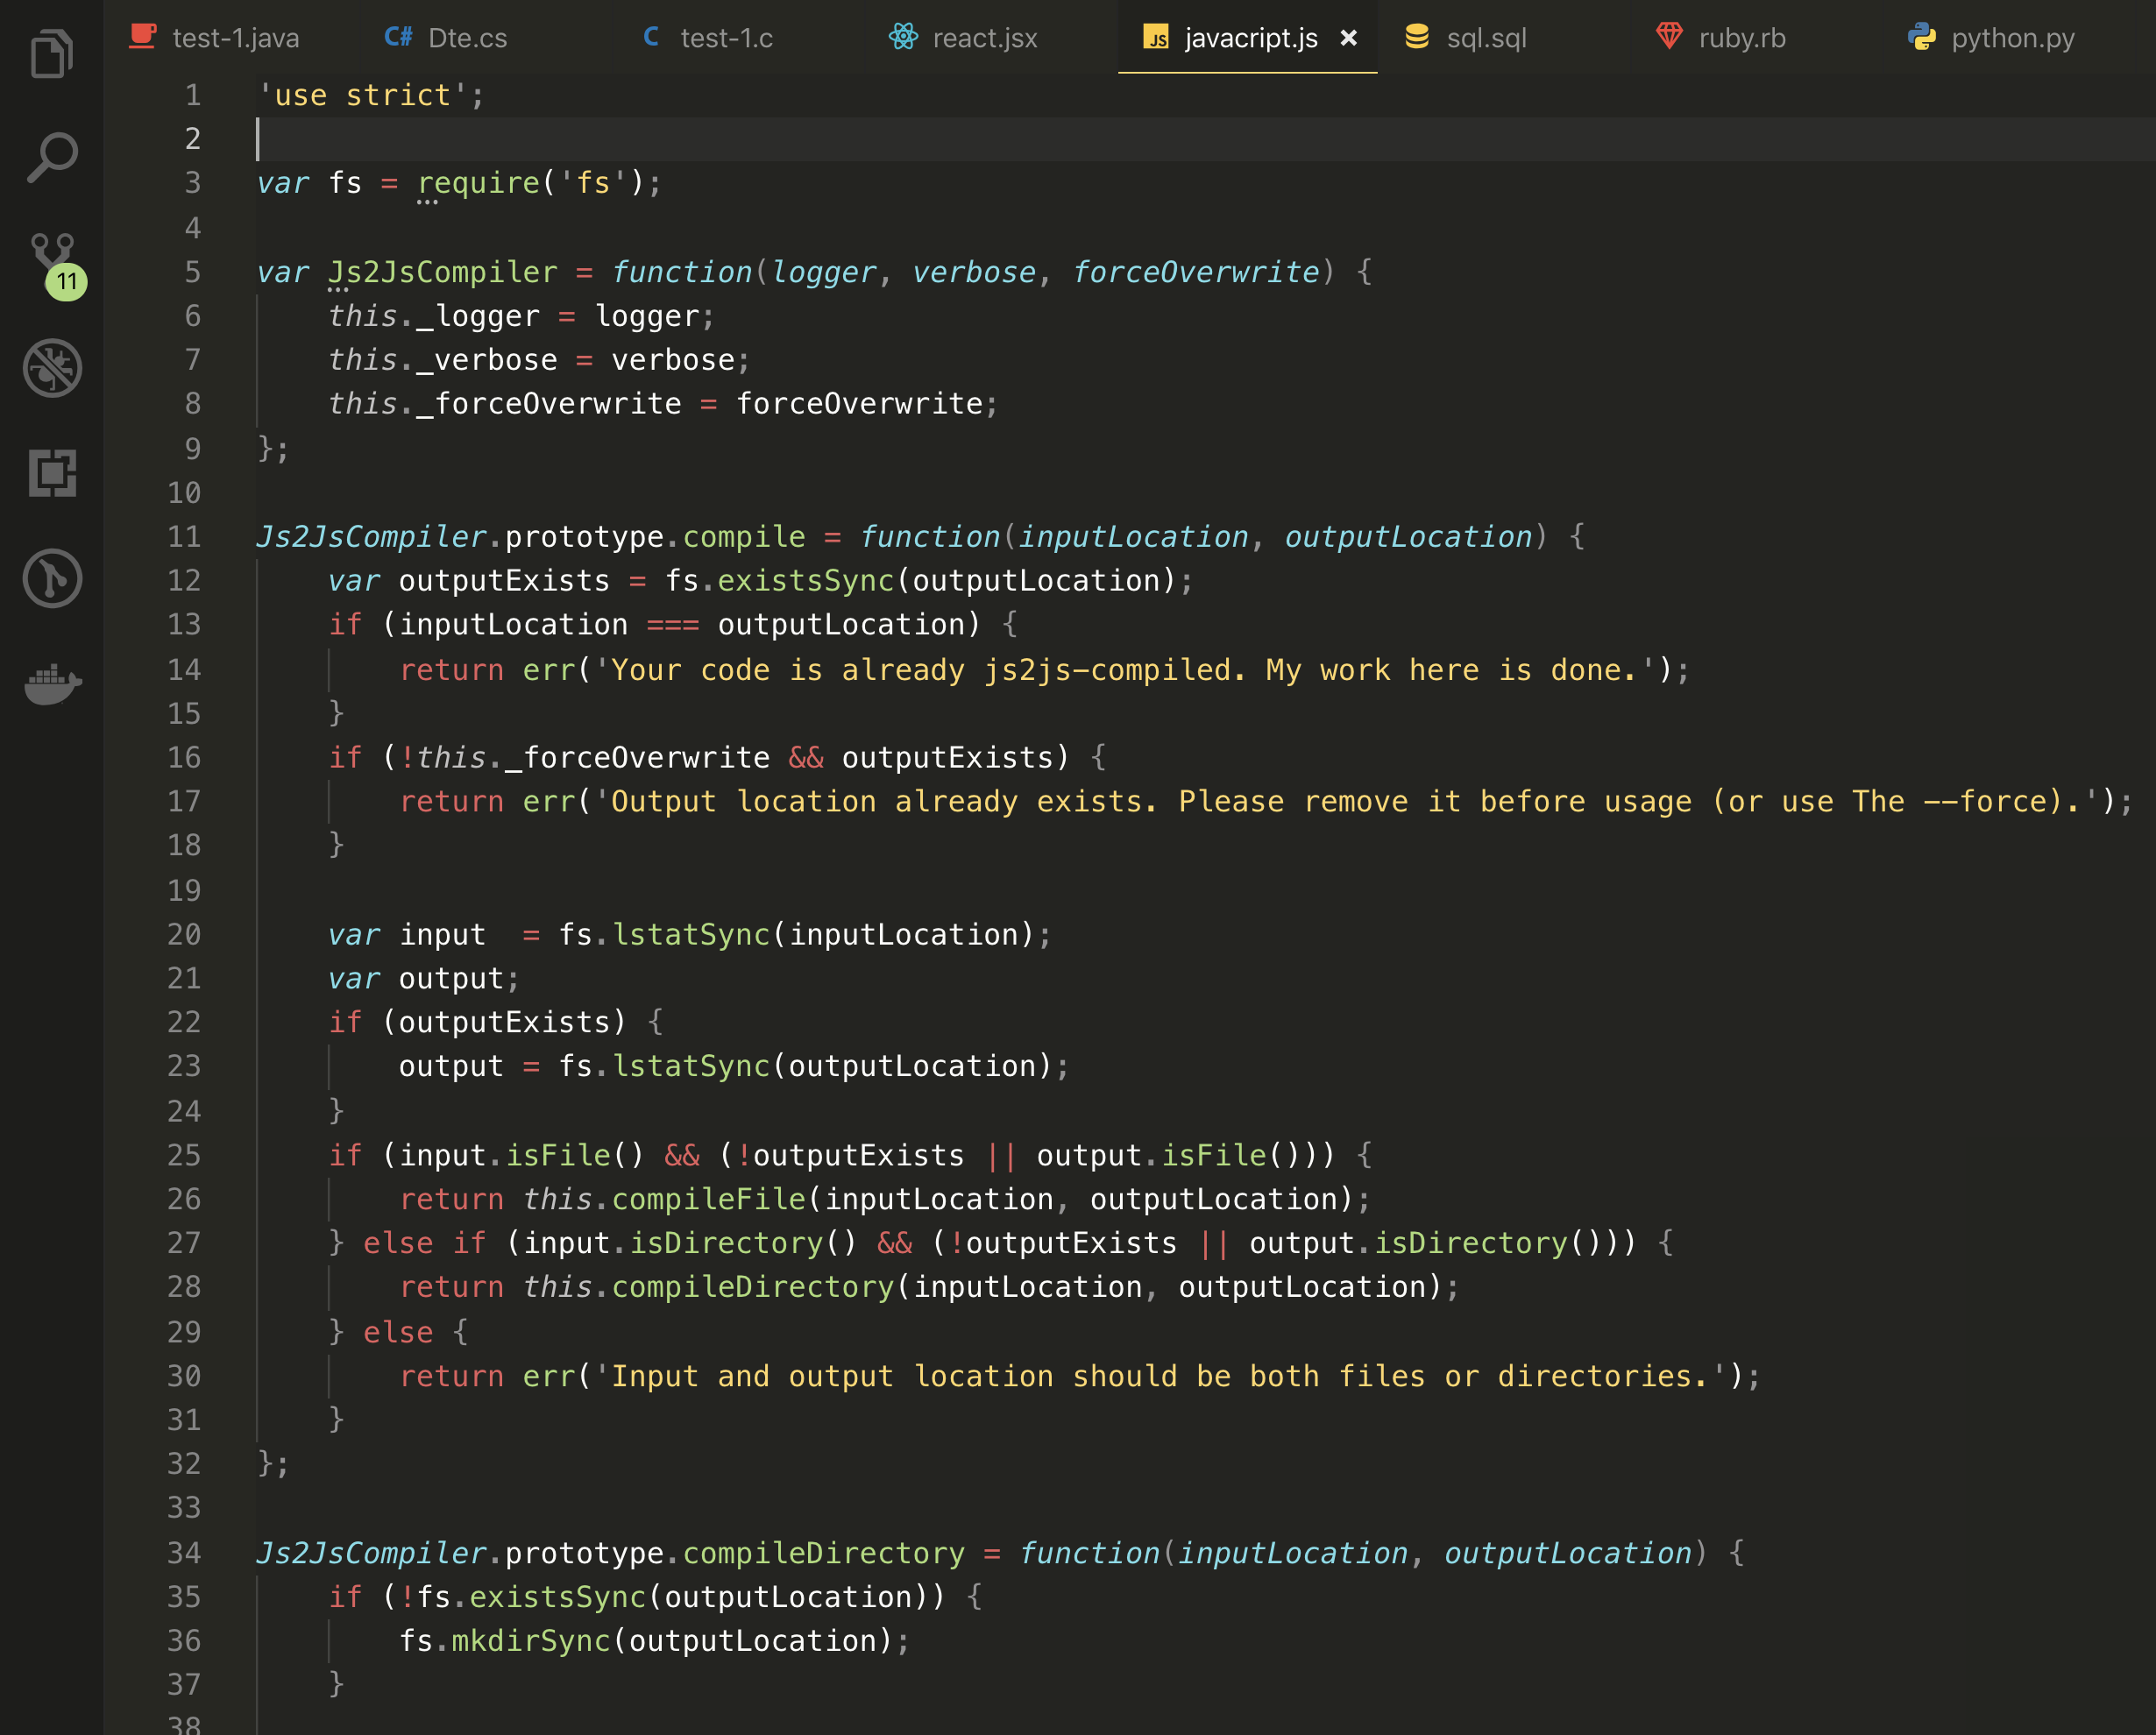Image resolution: width=2156 pixels, height=1735 pixels.
Task: Click the require call on line 3
Action: pyautogui.click(x=478, y=183)
